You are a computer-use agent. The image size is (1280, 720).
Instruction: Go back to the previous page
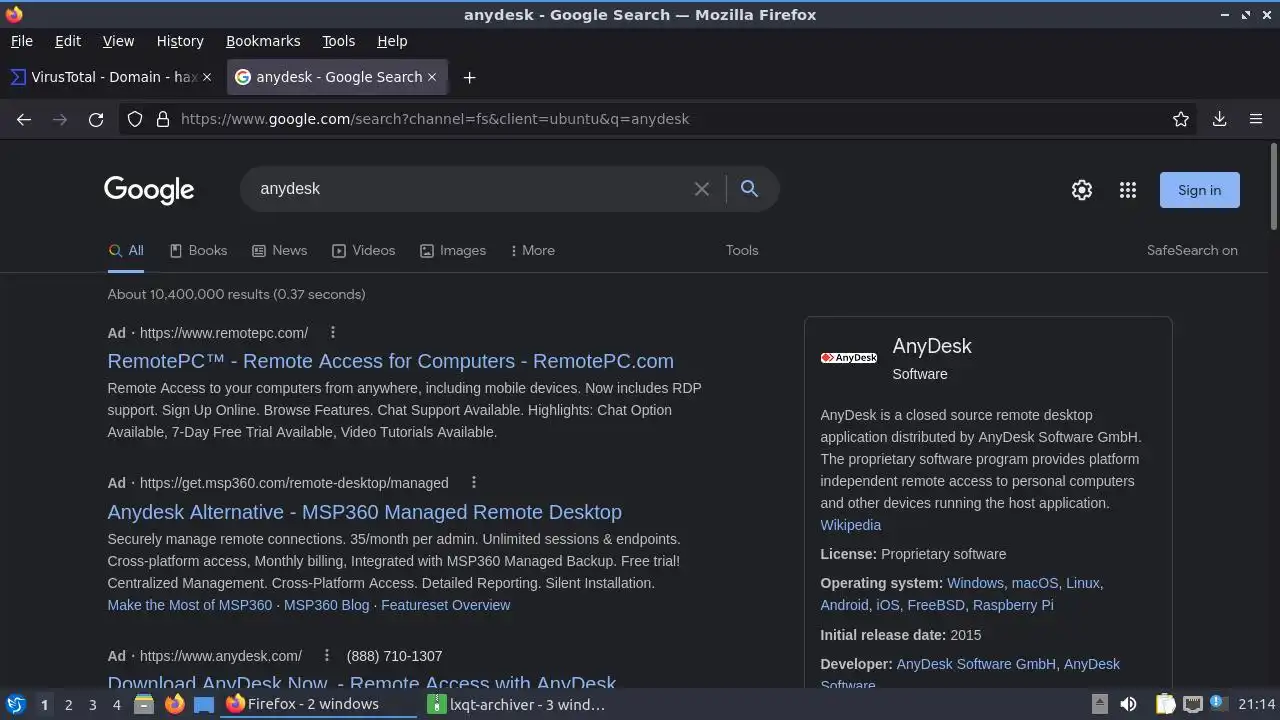(x=24, y=119)
